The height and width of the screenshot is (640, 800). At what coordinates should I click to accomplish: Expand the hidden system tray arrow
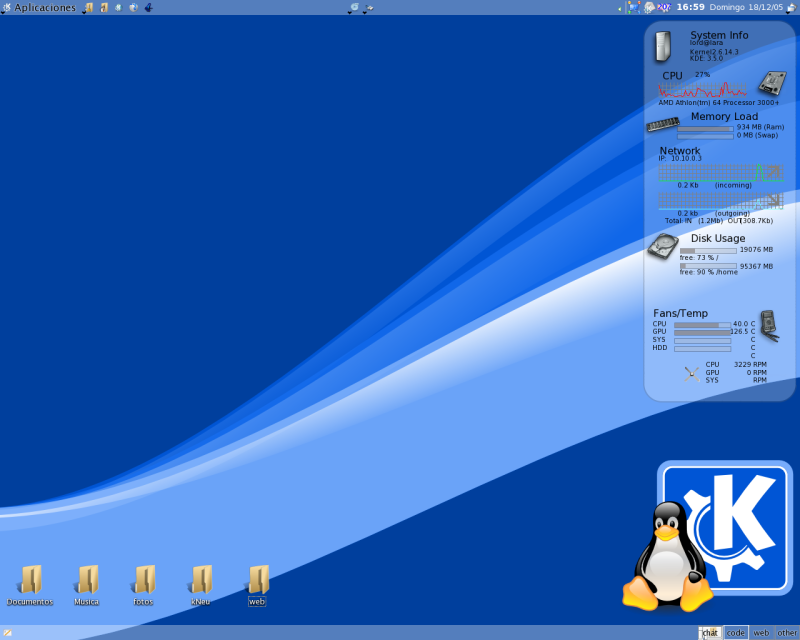coord(620,8)
